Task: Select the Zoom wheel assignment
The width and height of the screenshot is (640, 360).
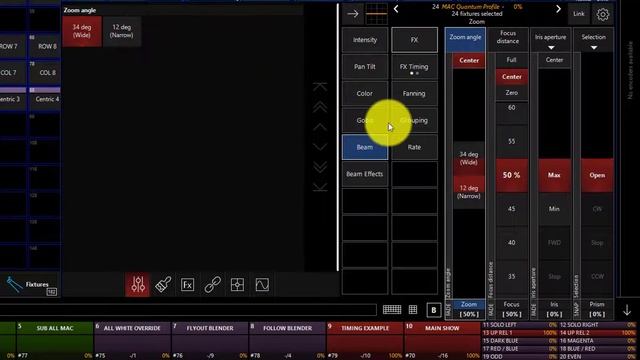Action: click(x=469, y=309)
